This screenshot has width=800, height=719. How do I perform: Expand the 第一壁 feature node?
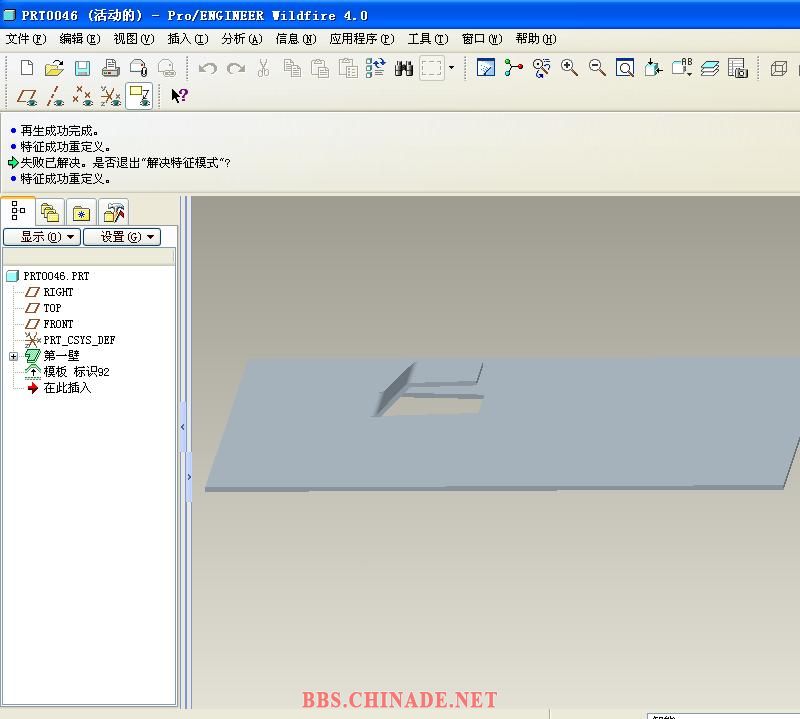click(14, 356)
